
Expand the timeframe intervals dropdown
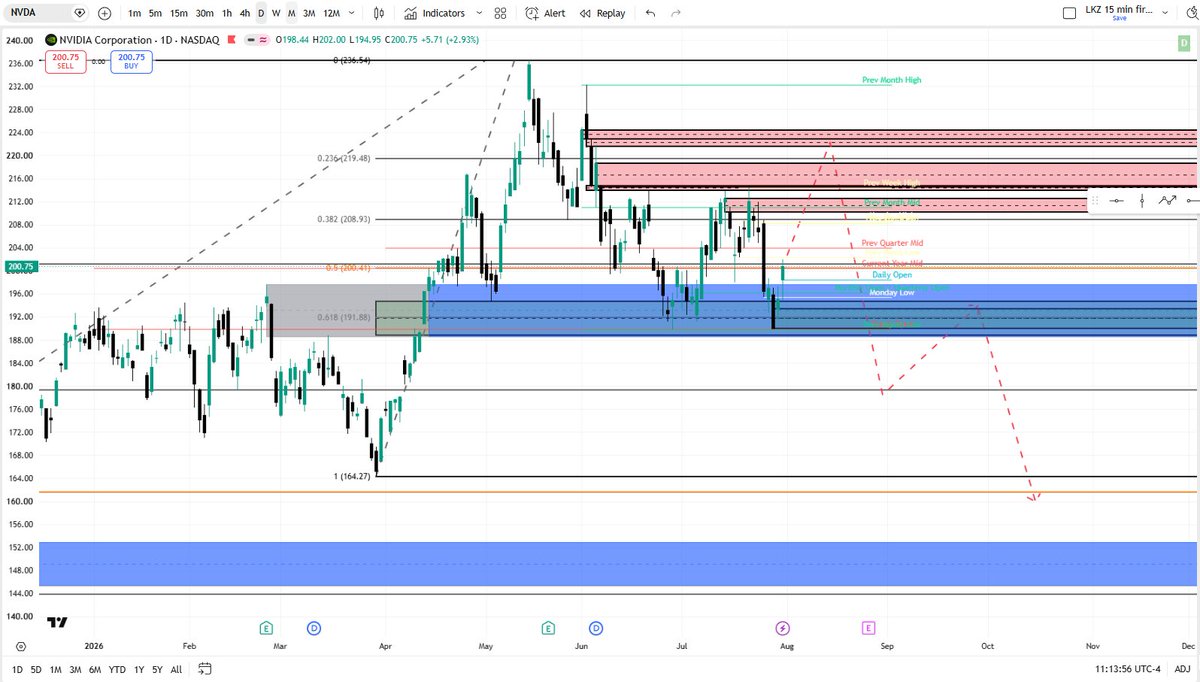pos(352,13)
